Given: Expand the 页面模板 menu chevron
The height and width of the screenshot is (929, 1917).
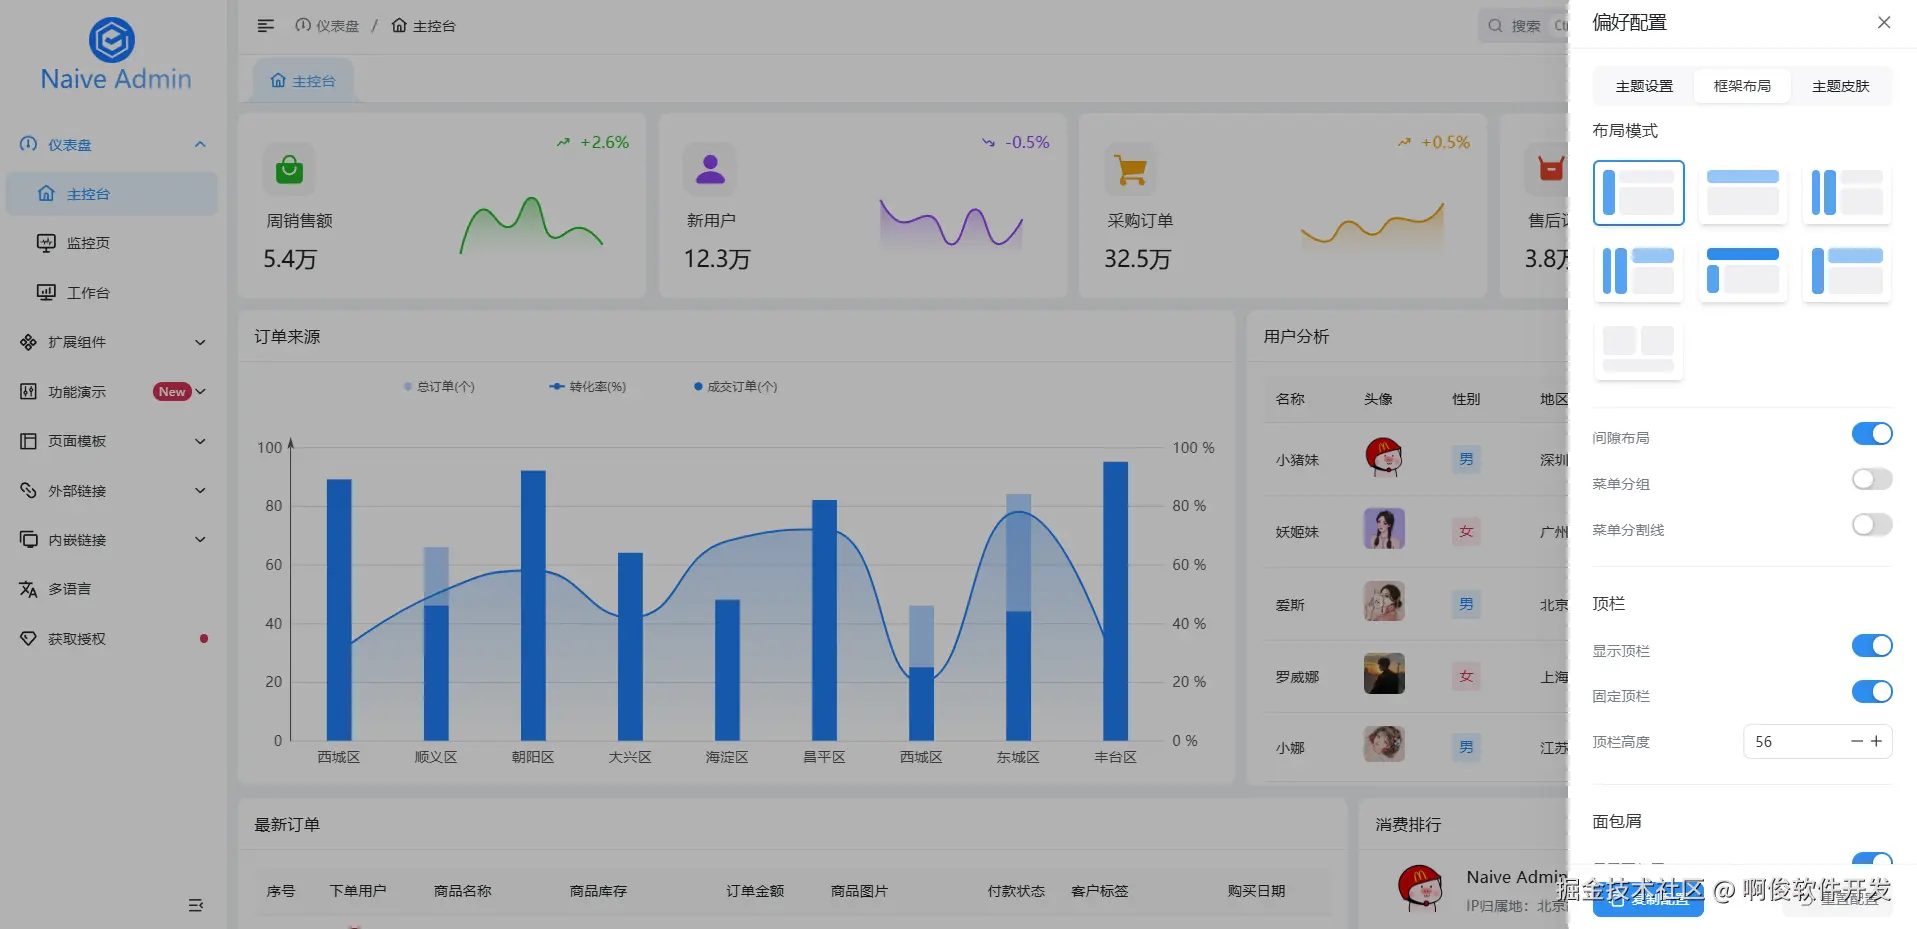Looking at the screenshot, I should [x=200, y=441].
